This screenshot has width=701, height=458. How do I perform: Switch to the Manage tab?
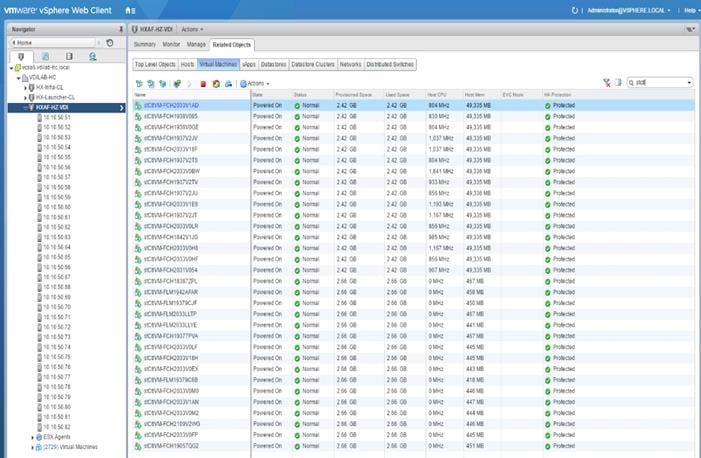click(x=196, y=44)
